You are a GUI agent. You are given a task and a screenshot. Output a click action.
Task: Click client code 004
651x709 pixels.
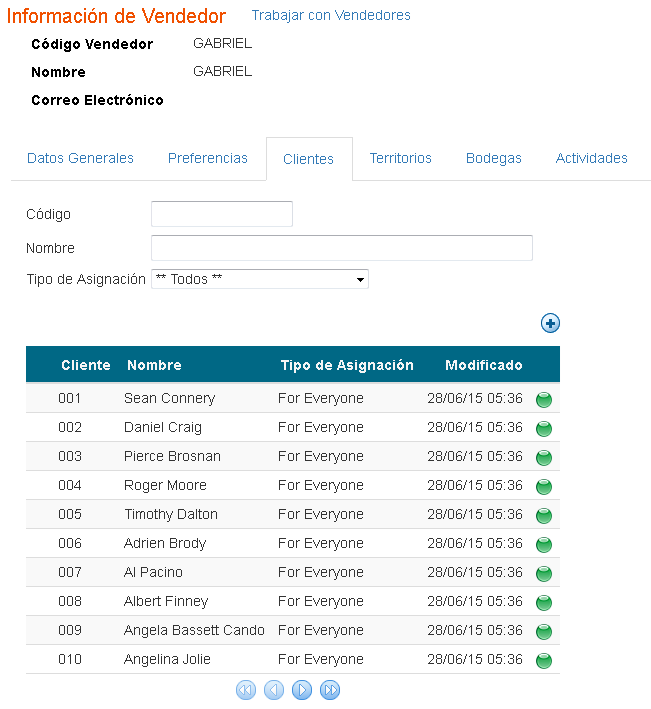point(70,485)
